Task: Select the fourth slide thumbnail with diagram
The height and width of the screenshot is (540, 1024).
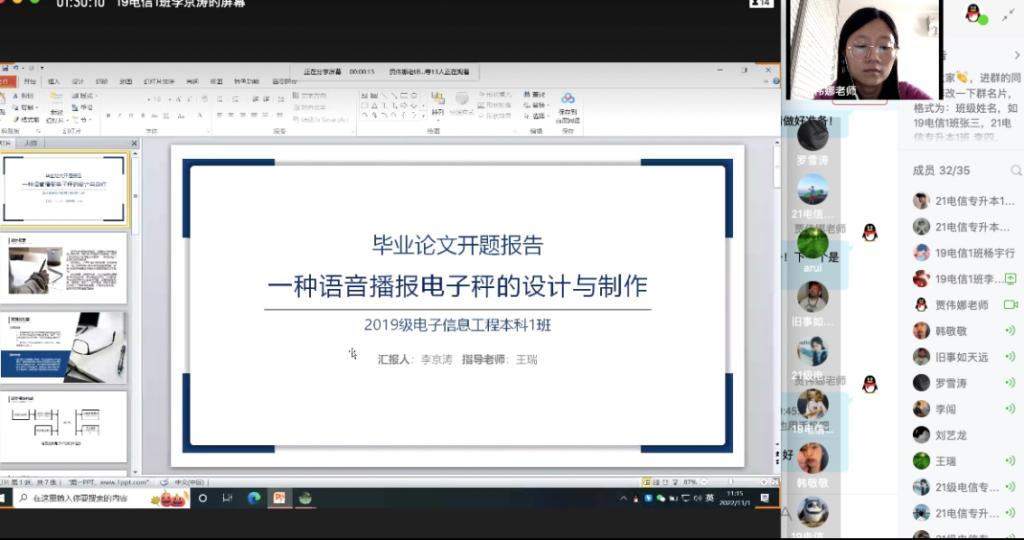Action: (65, 425)
